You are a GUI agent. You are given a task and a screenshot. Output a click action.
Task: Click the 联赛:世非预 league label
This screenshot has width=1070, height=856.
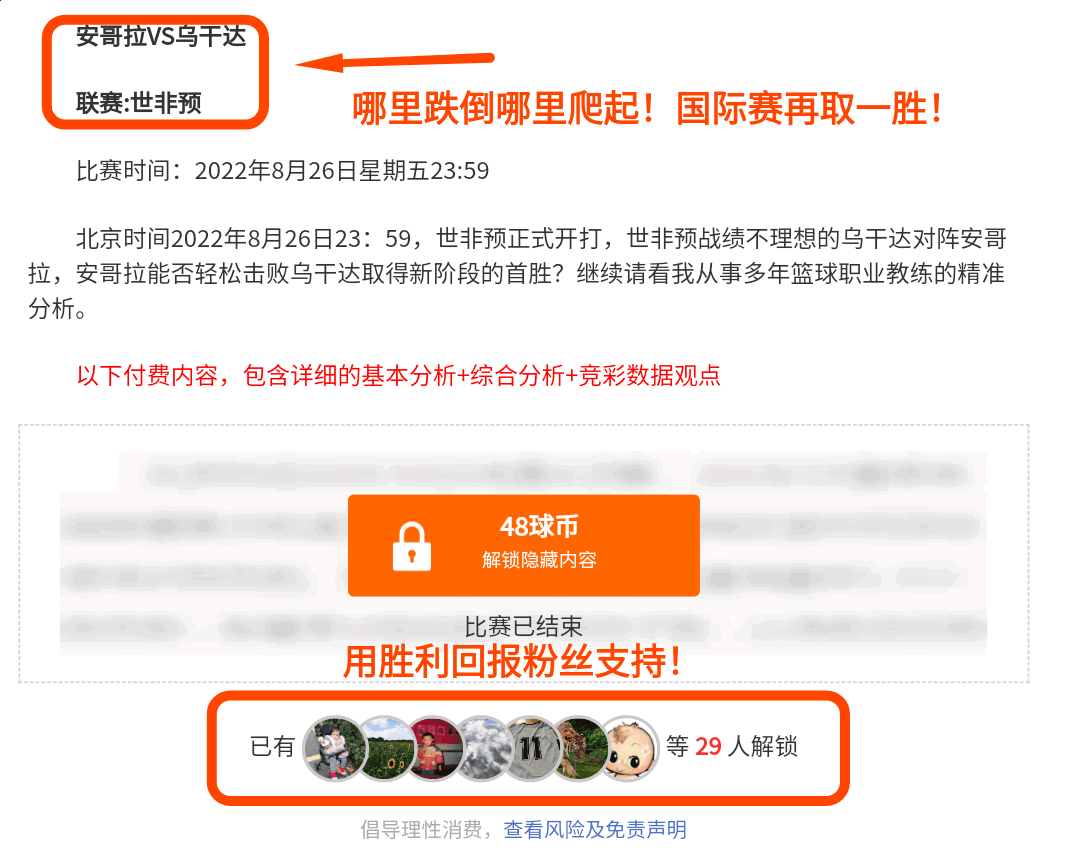tap(139, 103)
